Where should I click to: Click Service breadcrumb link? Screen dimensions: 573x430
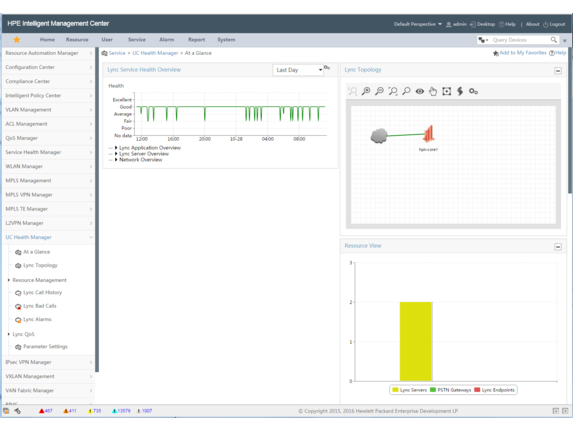pos(117,53)
